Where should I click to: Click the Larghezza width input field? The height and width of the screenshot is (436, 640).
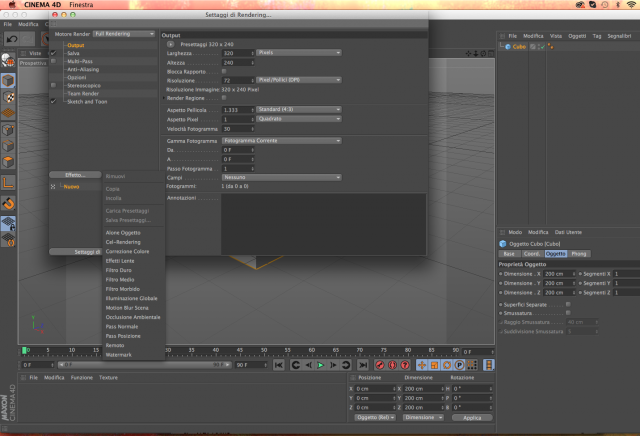click(238, 53)
